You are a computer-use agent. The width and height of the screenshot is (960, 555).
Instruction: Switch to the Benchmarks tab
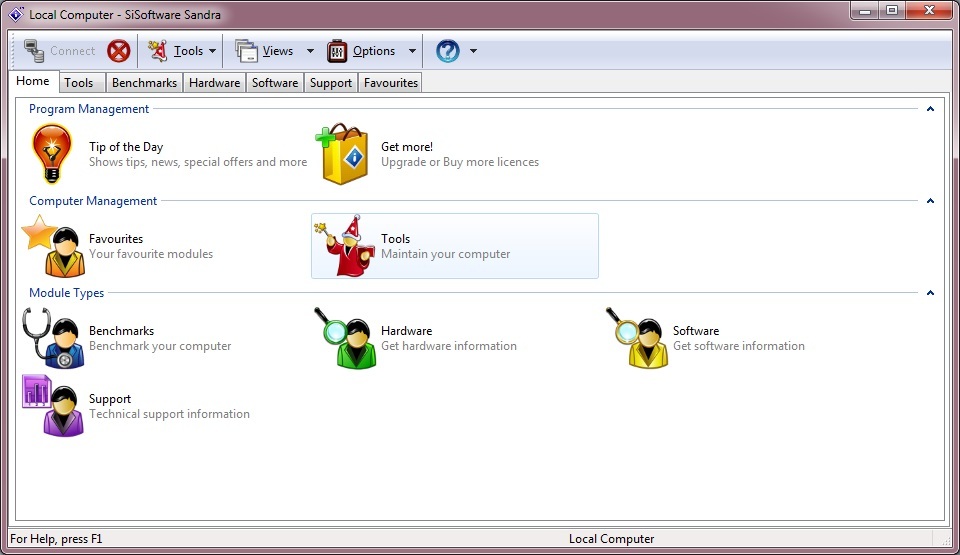(x=144, y=83)
